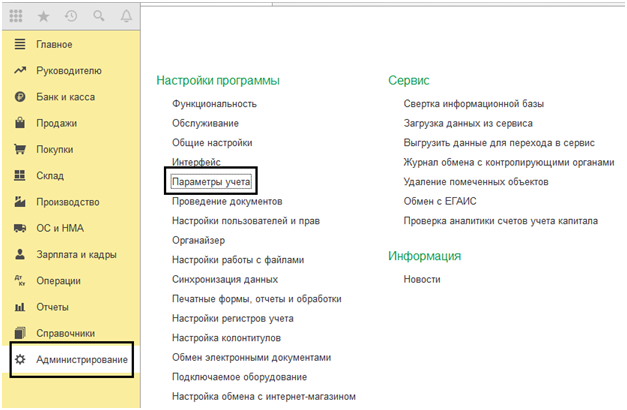Open the Справочники section

coord(65,333)
